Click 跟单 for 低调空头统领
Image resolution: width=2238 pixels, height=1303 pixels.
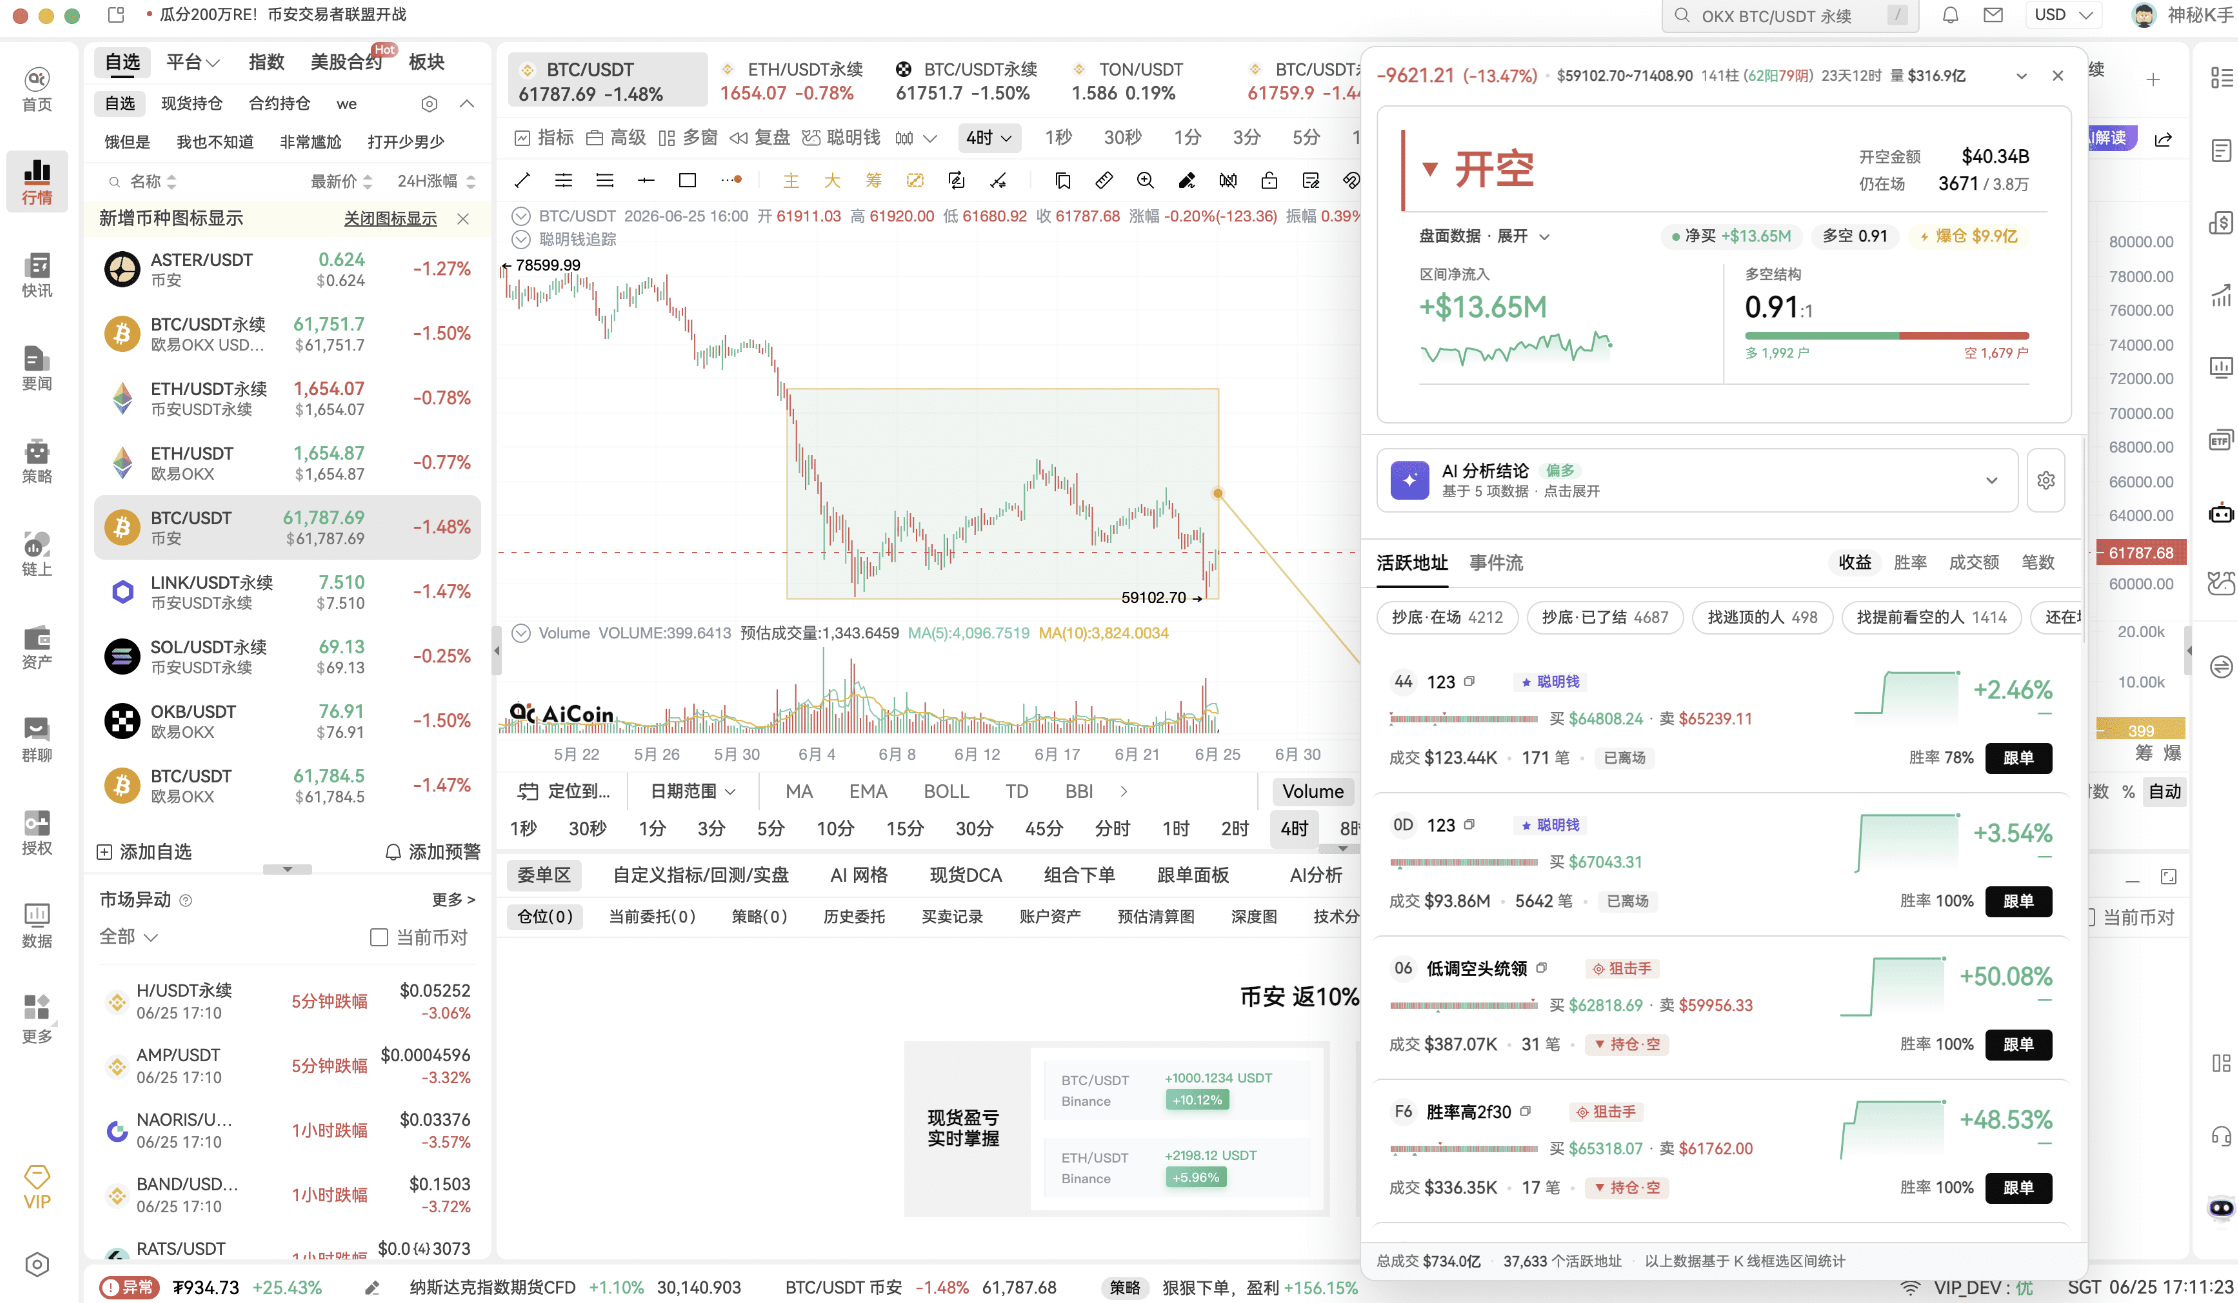(x=2019, y=1044)
